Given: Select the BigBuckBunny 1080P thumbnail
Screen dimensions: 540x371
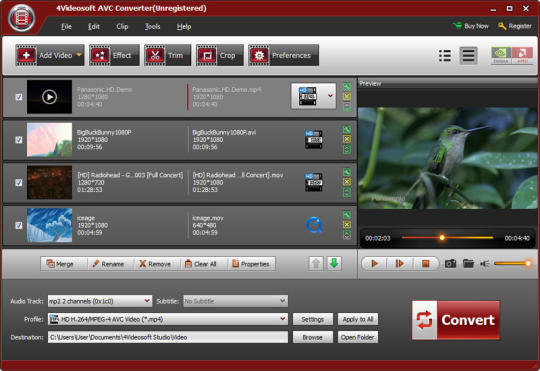Looking at the screenshot, I should [x=50, y=140].
